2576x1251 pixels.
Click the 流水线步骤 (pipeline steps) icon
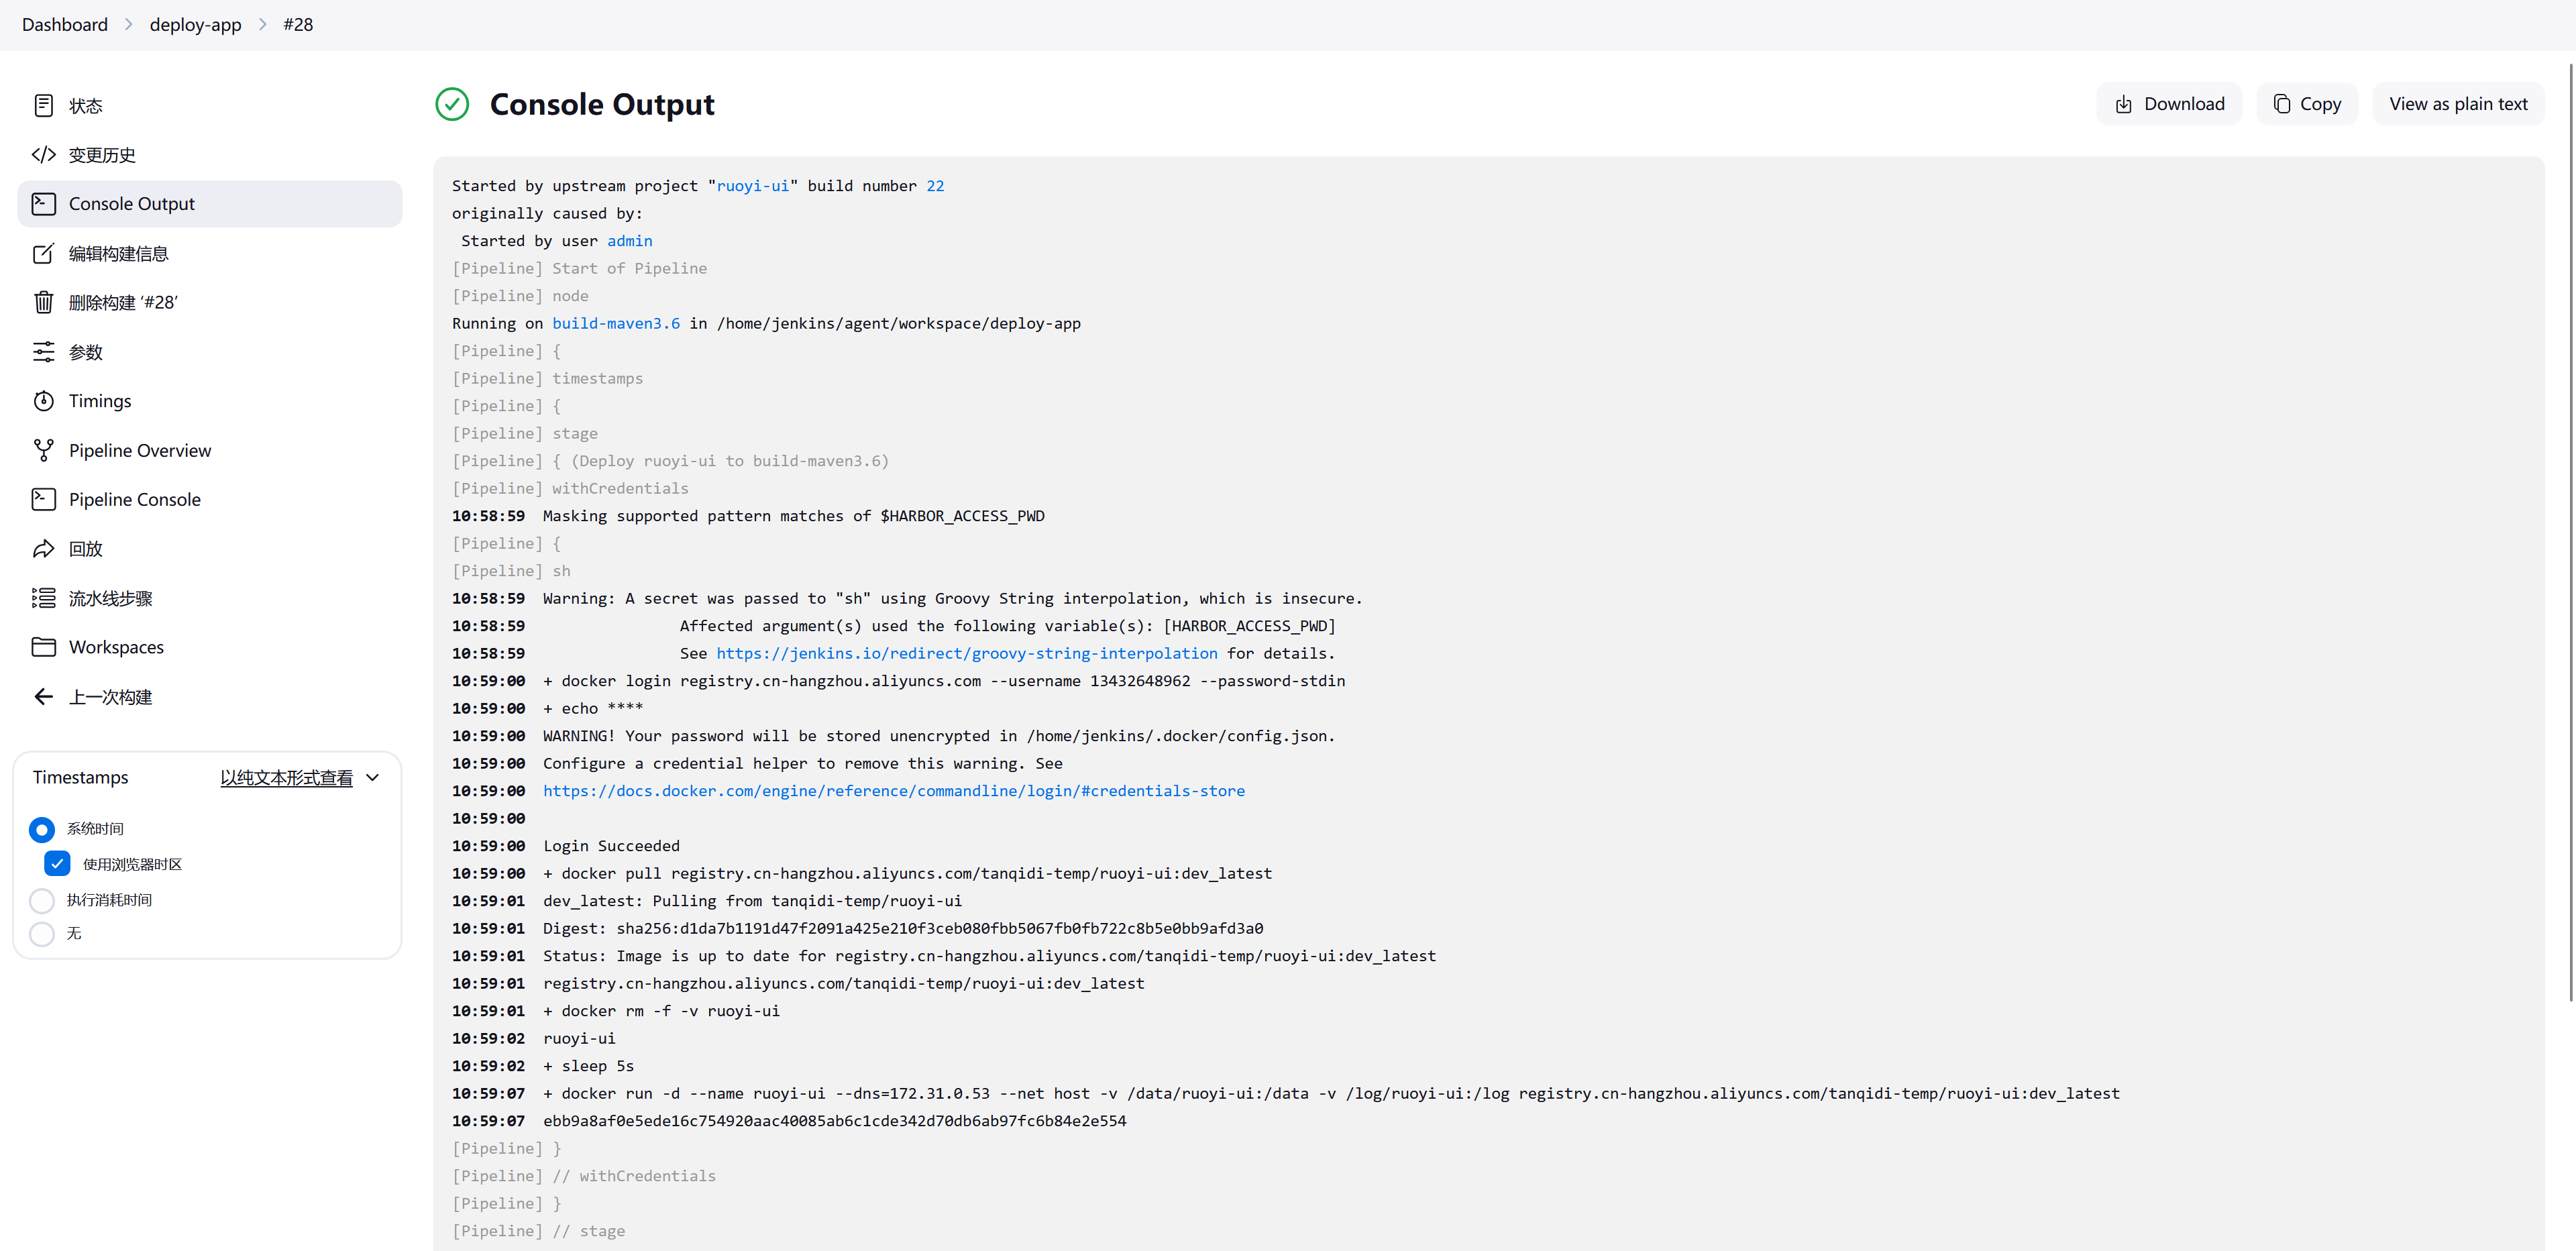coord(44,598)
